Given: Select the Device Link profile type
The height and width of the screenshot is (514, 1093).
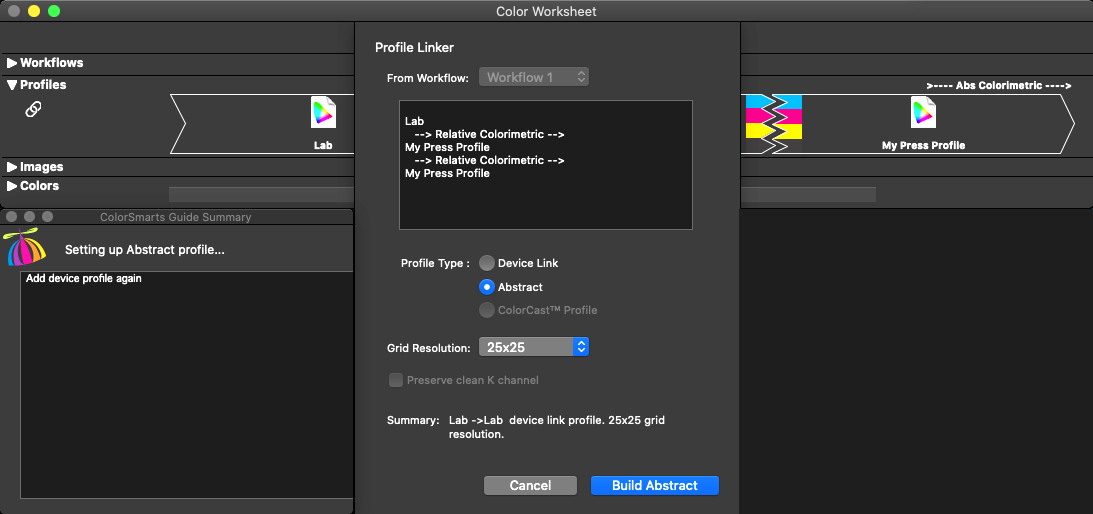Looking at the screenshot, I should (x=487, y=263).
